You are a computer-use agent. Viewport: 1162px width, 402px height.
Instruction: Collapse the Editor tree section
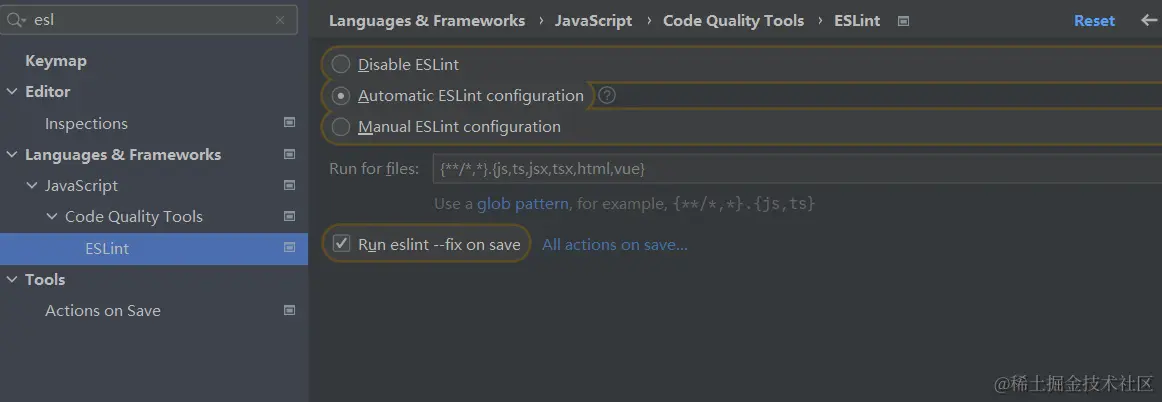(x=12, y=92)
